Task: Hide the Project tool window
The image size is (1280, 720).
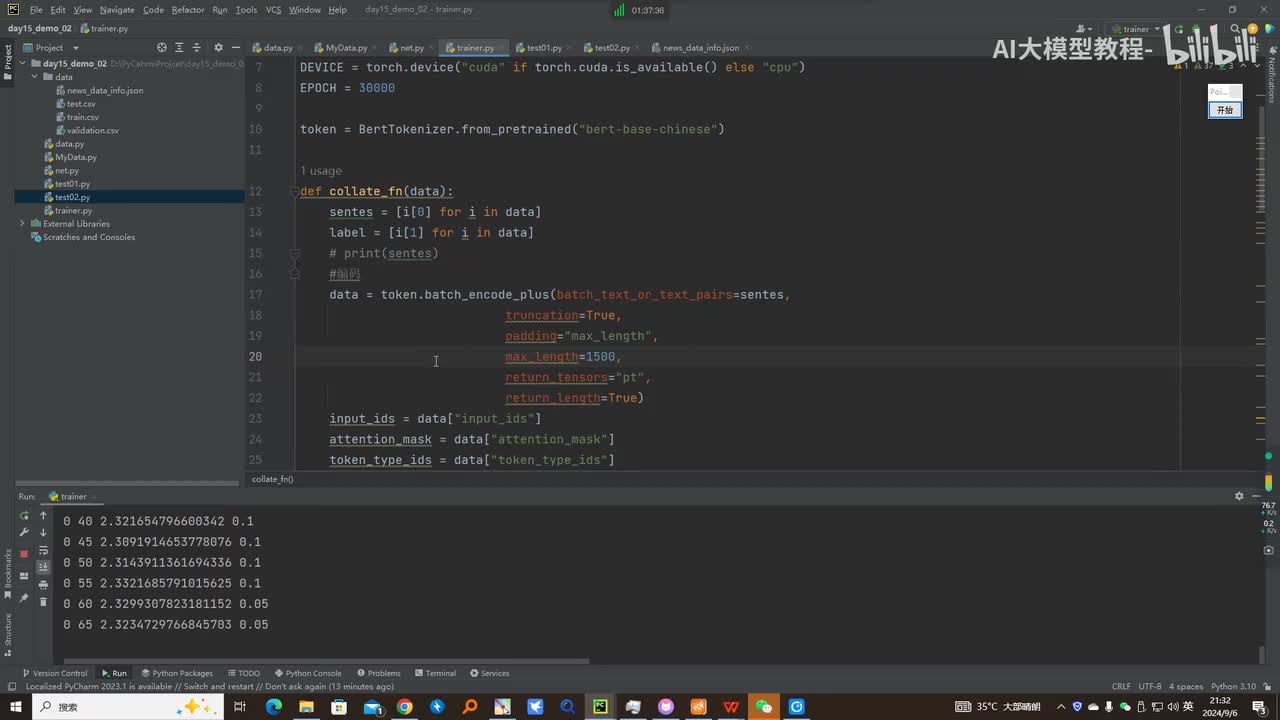Action: point(236,48)
